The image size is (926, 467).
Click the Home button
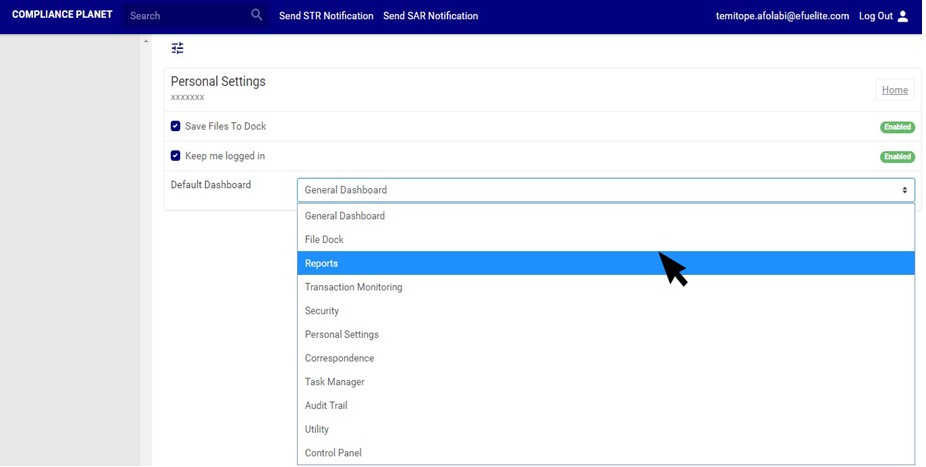pyautogui.click(x=894, y=90)
